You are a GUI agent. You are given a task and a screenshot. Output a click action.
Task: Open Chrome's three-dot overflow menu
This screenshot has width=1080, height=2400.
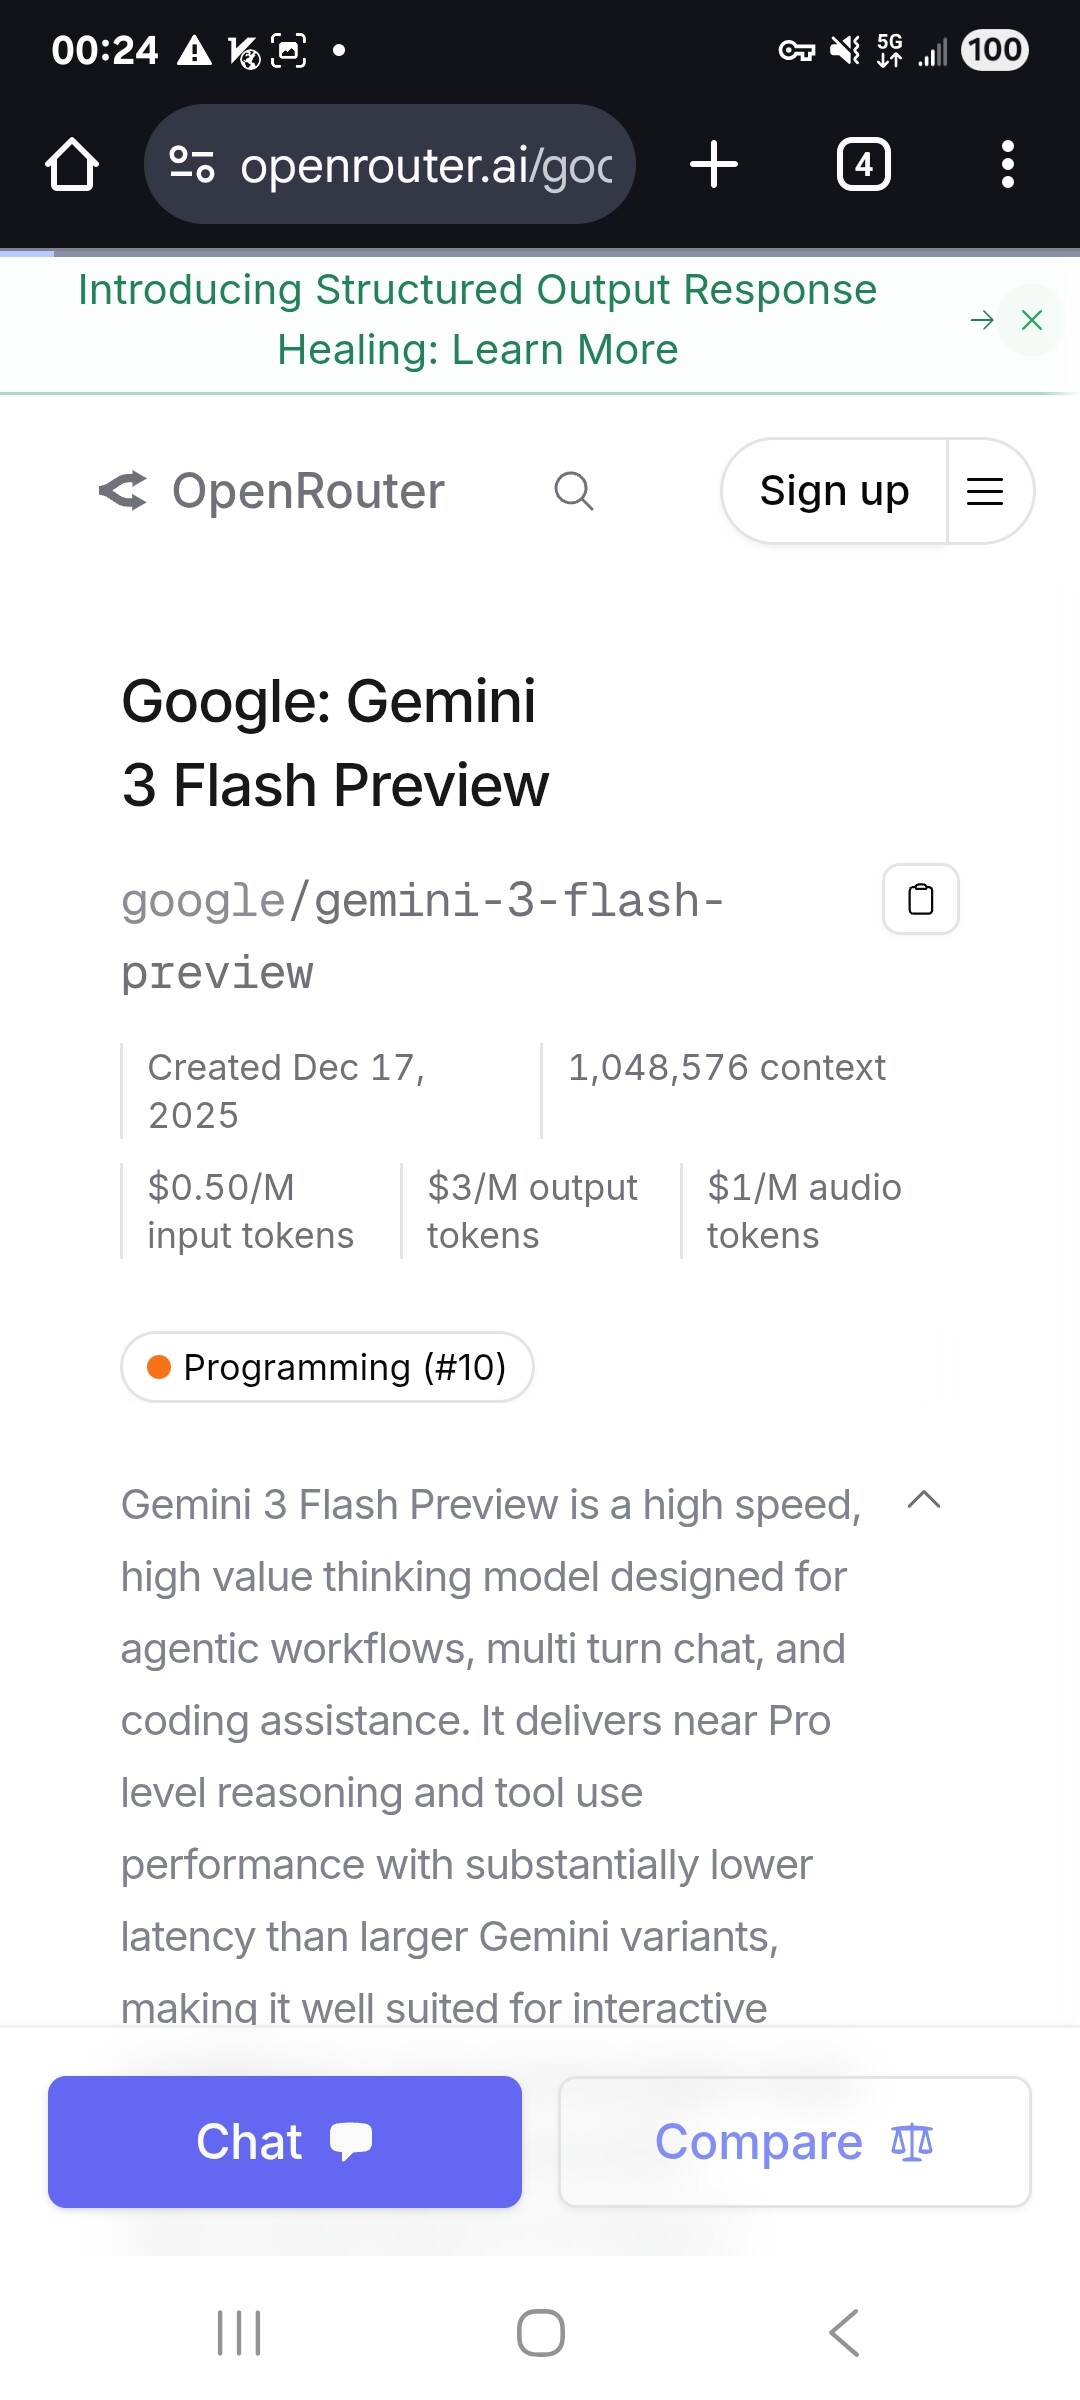(x=1007, y=164)
